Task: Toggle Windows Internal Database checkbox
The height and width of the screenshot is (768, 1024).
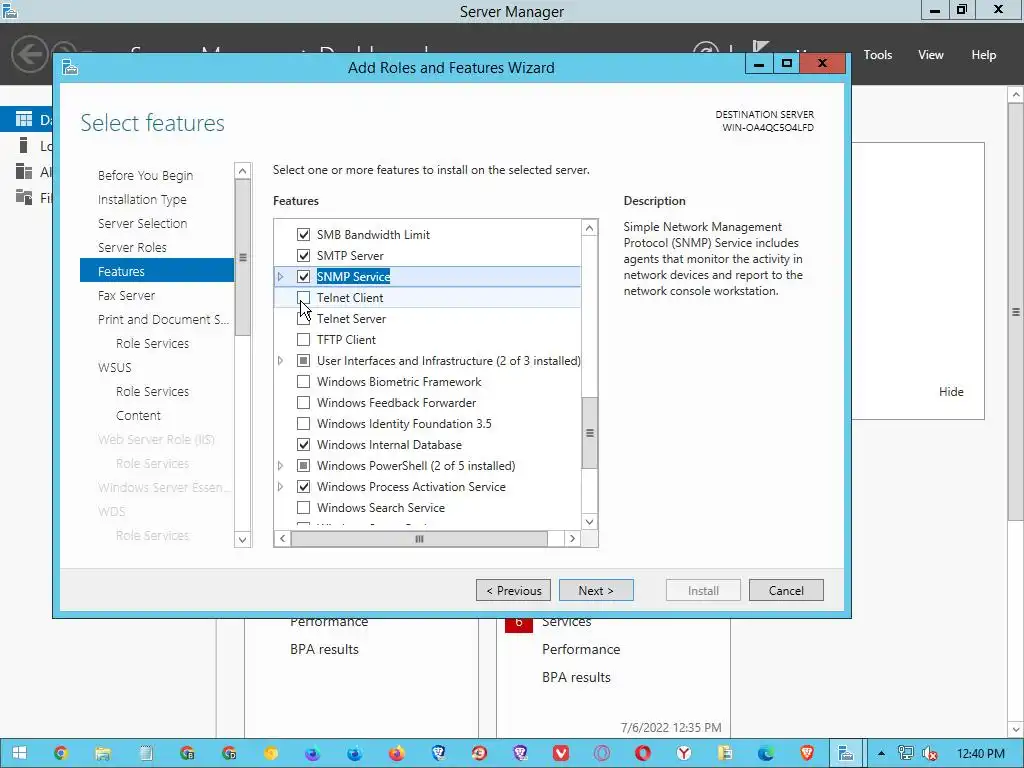Action: [303, 445]
